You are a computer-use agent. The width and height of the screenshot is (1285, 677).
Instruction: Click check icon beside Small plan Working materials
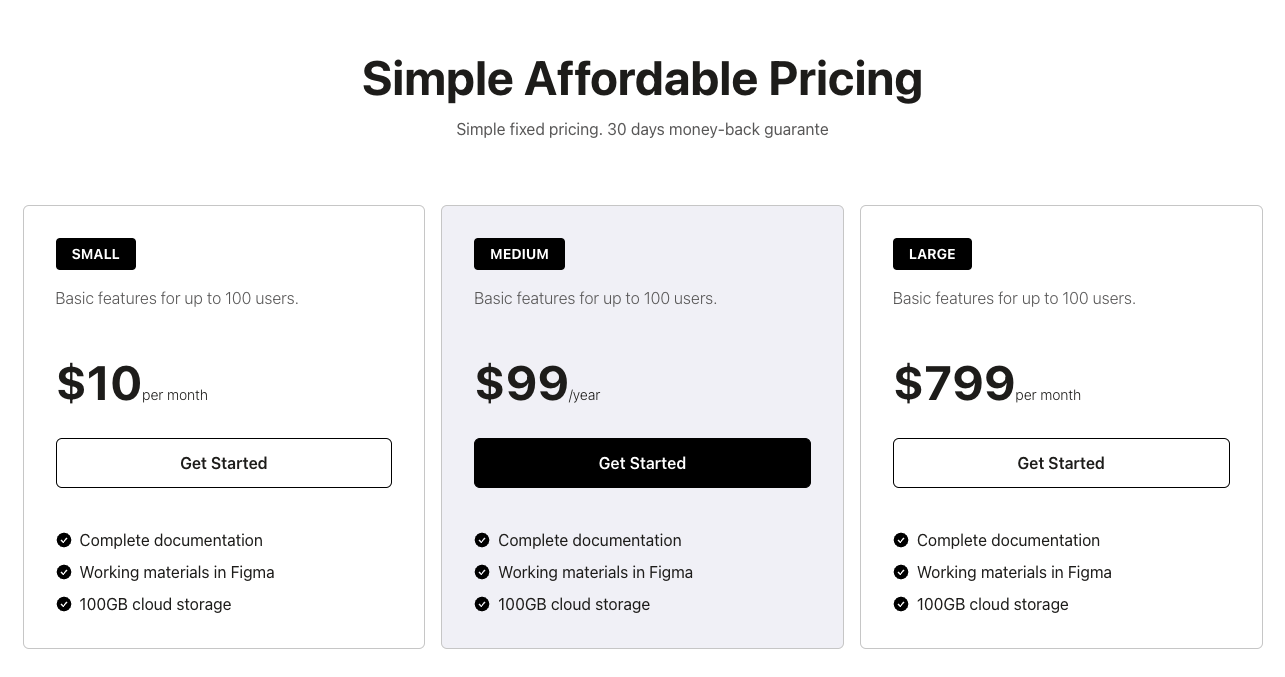64,572
